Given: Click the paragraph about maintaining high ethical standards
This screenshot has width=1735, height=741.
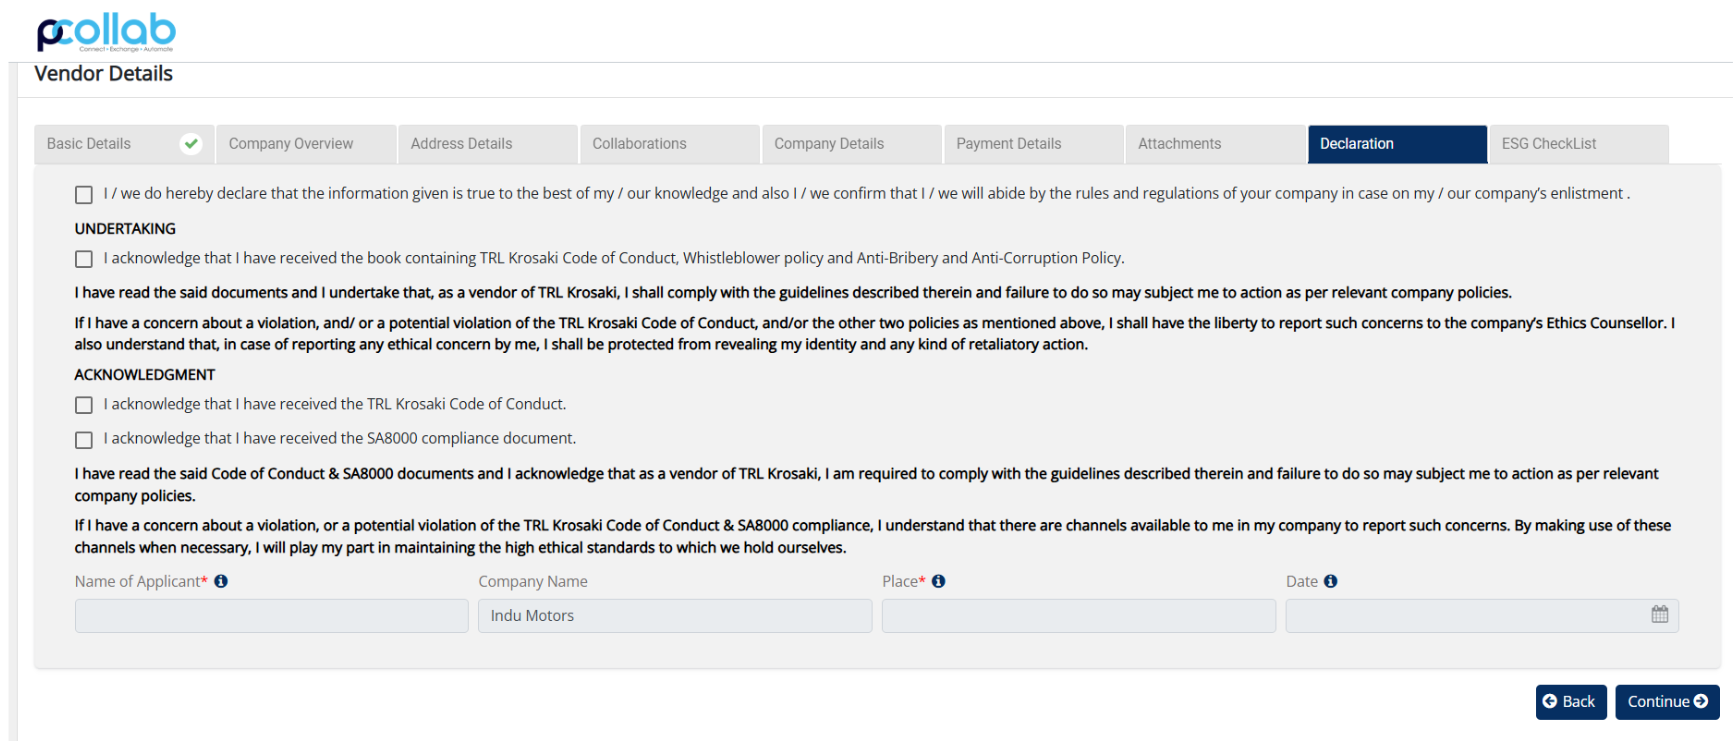Looking at the screenshot, I should (x=873, y=537).
